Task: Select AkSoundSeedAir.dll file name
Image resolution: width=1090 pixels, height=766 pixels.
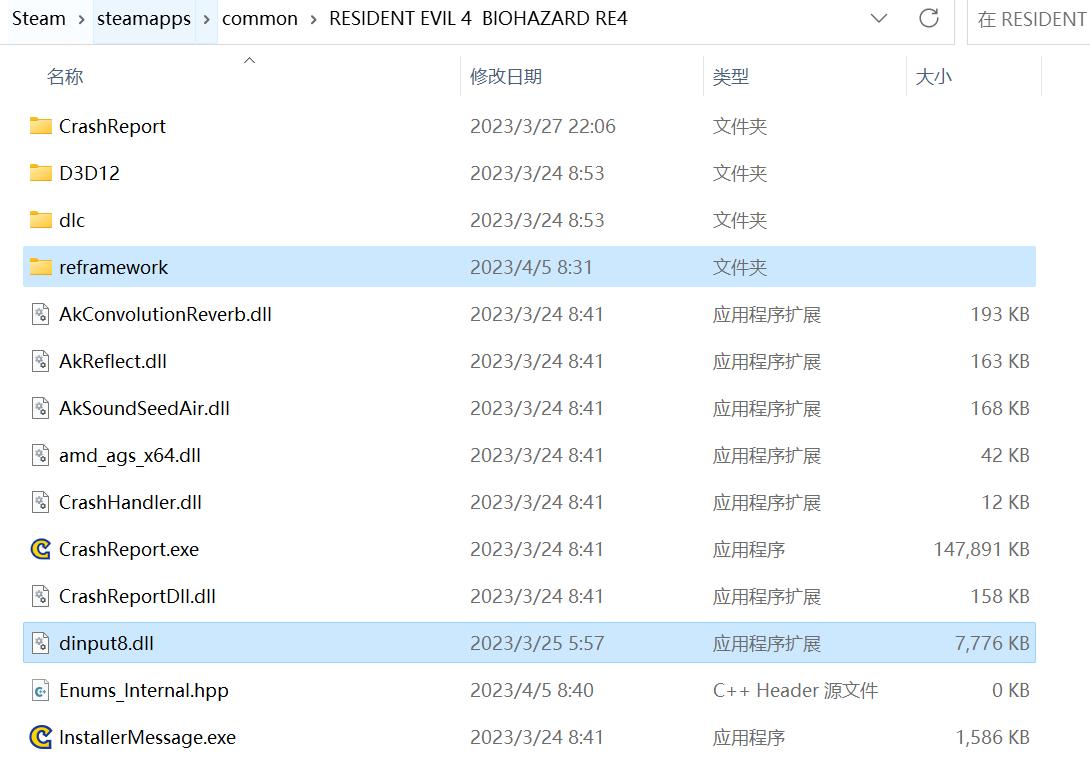Action: pyautogui.click(x=145, y=408)
